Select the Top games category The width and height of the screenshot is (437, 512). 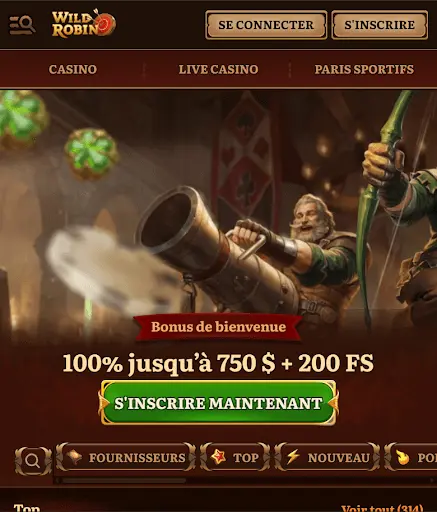(x=235, y=457)
